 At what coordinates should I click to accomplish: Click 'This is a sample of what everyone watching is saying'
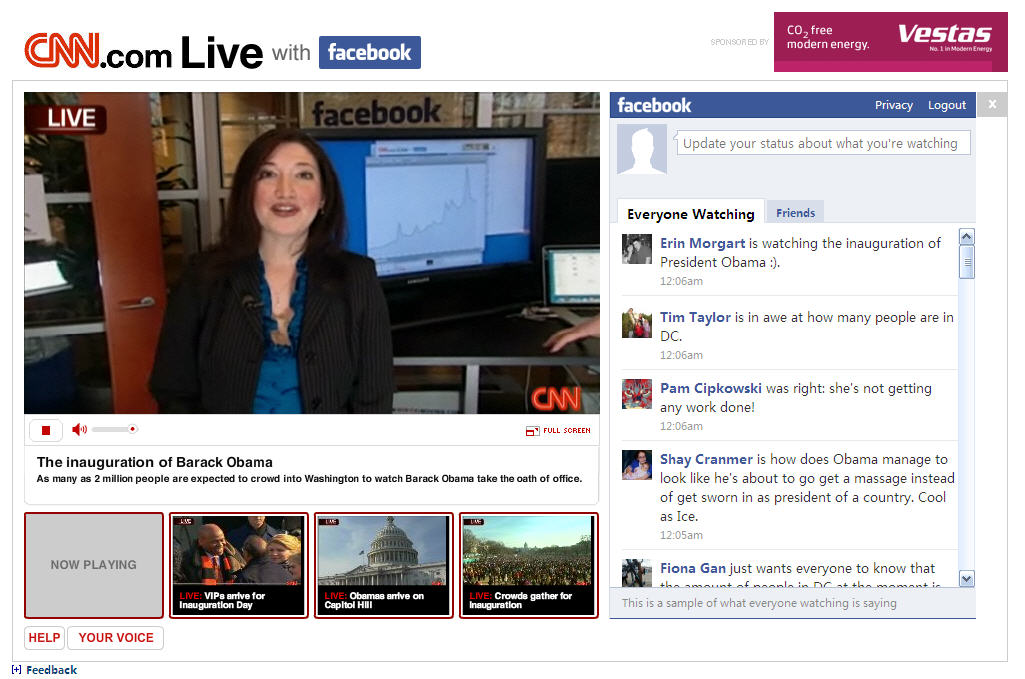[x=759, y=603]
